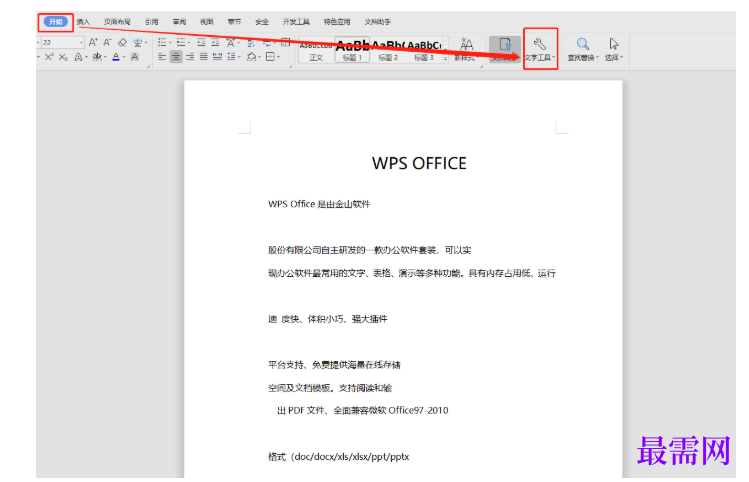Apply borders with the border grid icon
Image resolution: width=749 pixels, height=482 pixels.
pos(270,57)
